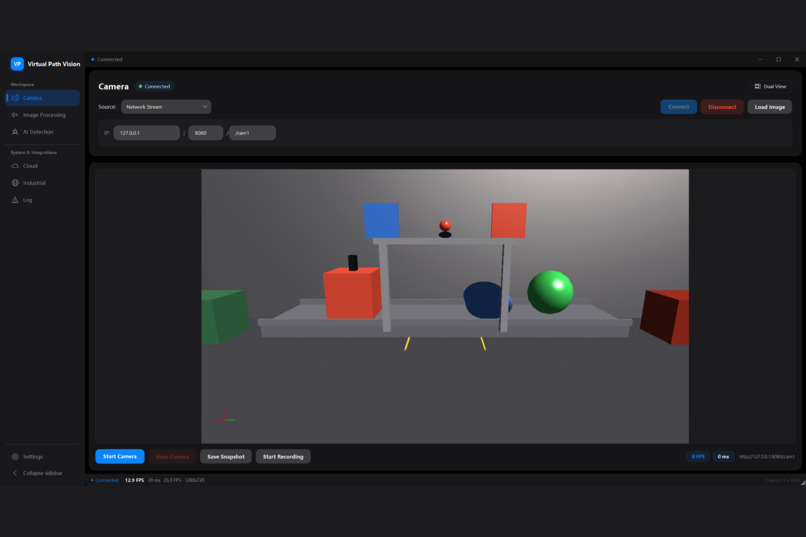
Task: Click the Industrial globe icon
Action: (15, 183)
